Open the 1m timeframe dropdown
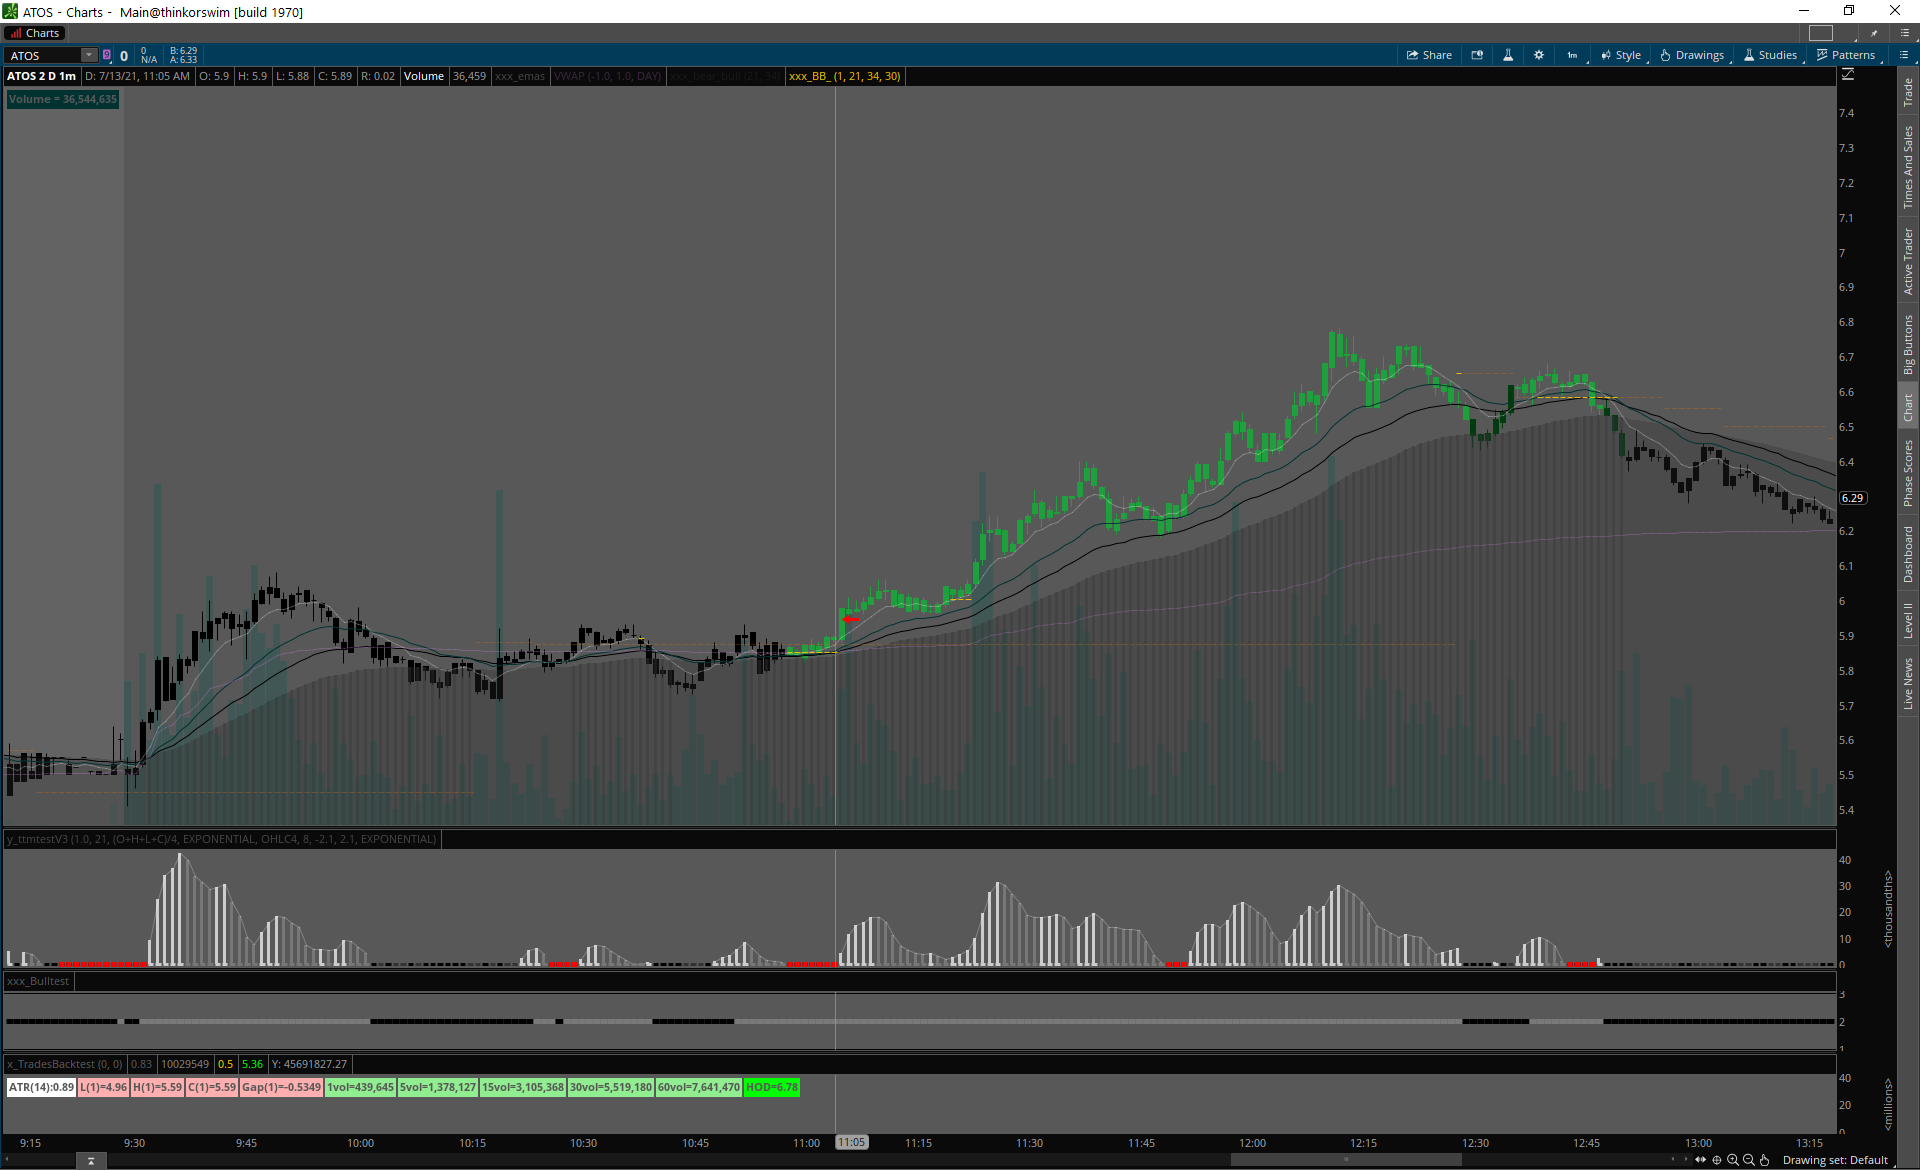Screen dimensions: 1920x1170 pos(1574,55)
